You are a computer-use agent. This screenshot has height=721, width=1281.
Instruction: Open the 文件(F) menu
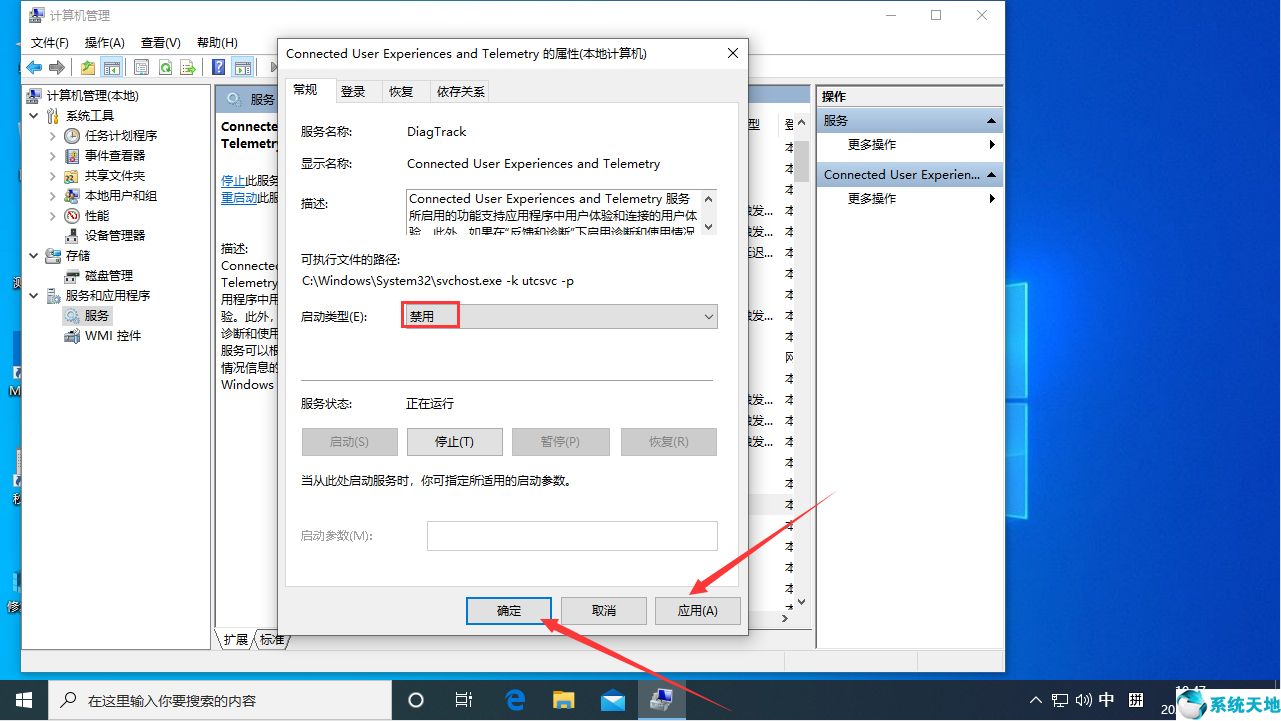pyautogui.click(x=50, y=42)
